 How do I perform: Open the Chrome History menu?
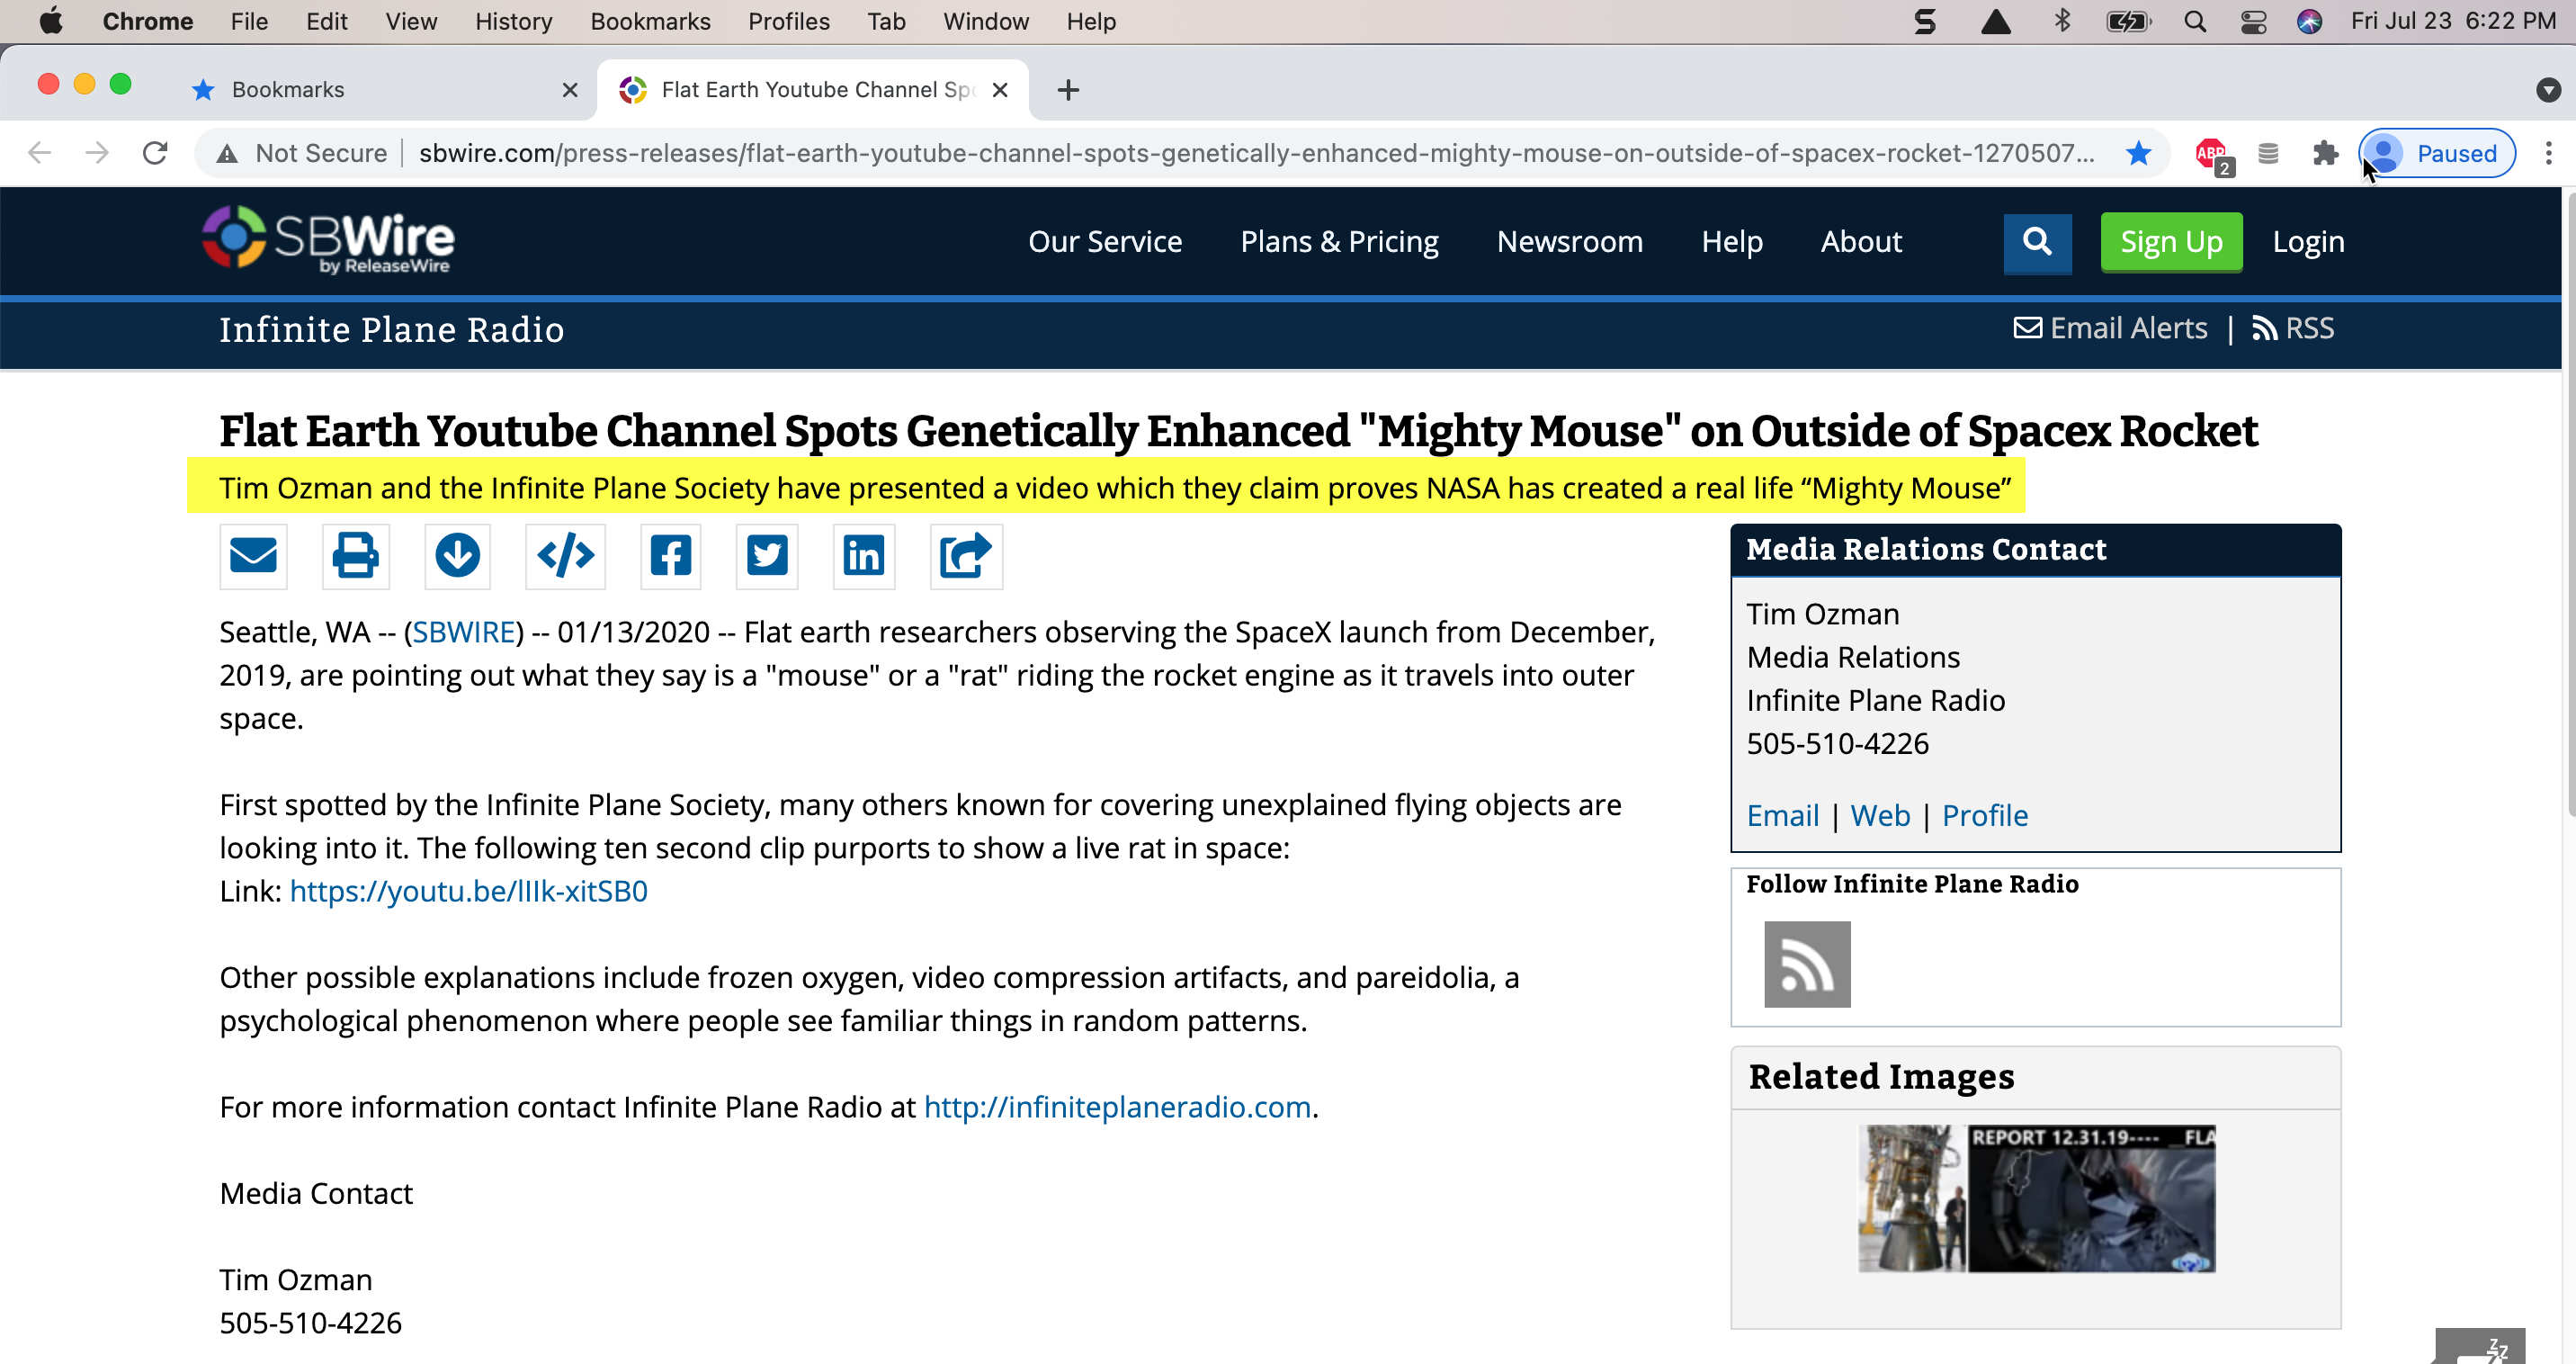tap(513, 21)
